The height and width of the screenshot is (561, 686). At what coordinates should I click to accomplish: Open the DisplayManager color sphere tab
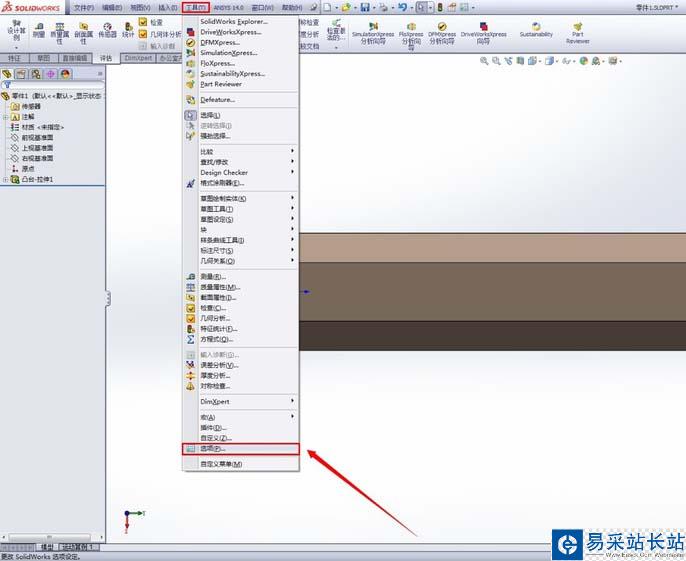[66, 74]
